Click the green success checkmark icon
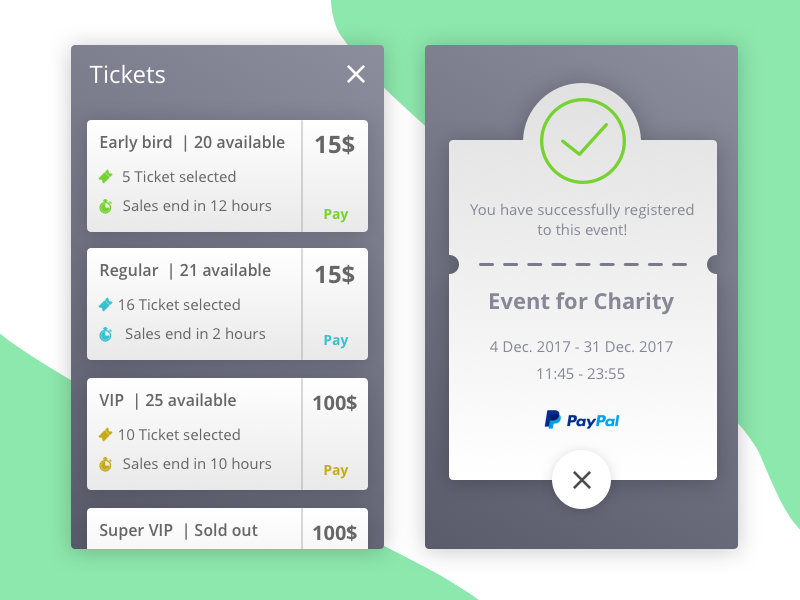 581,142
